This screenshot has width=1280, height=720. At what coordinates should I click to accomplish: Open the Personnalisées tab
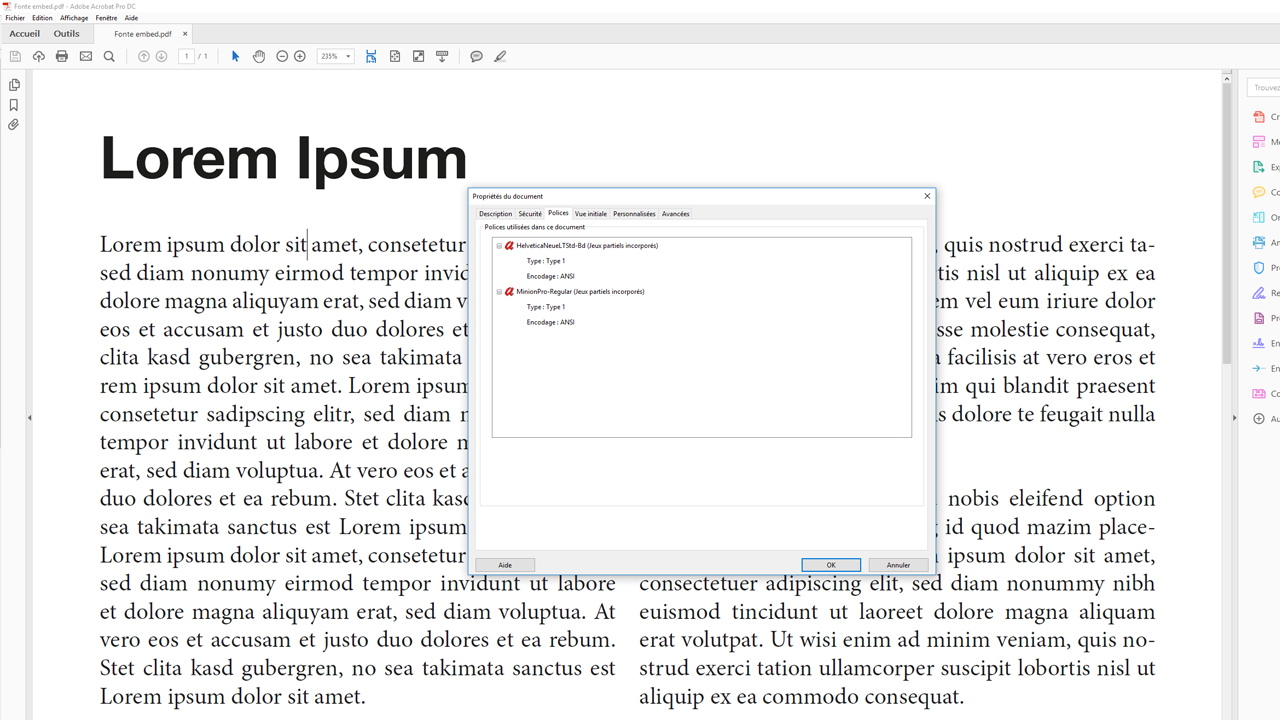(x=634, y=214)
